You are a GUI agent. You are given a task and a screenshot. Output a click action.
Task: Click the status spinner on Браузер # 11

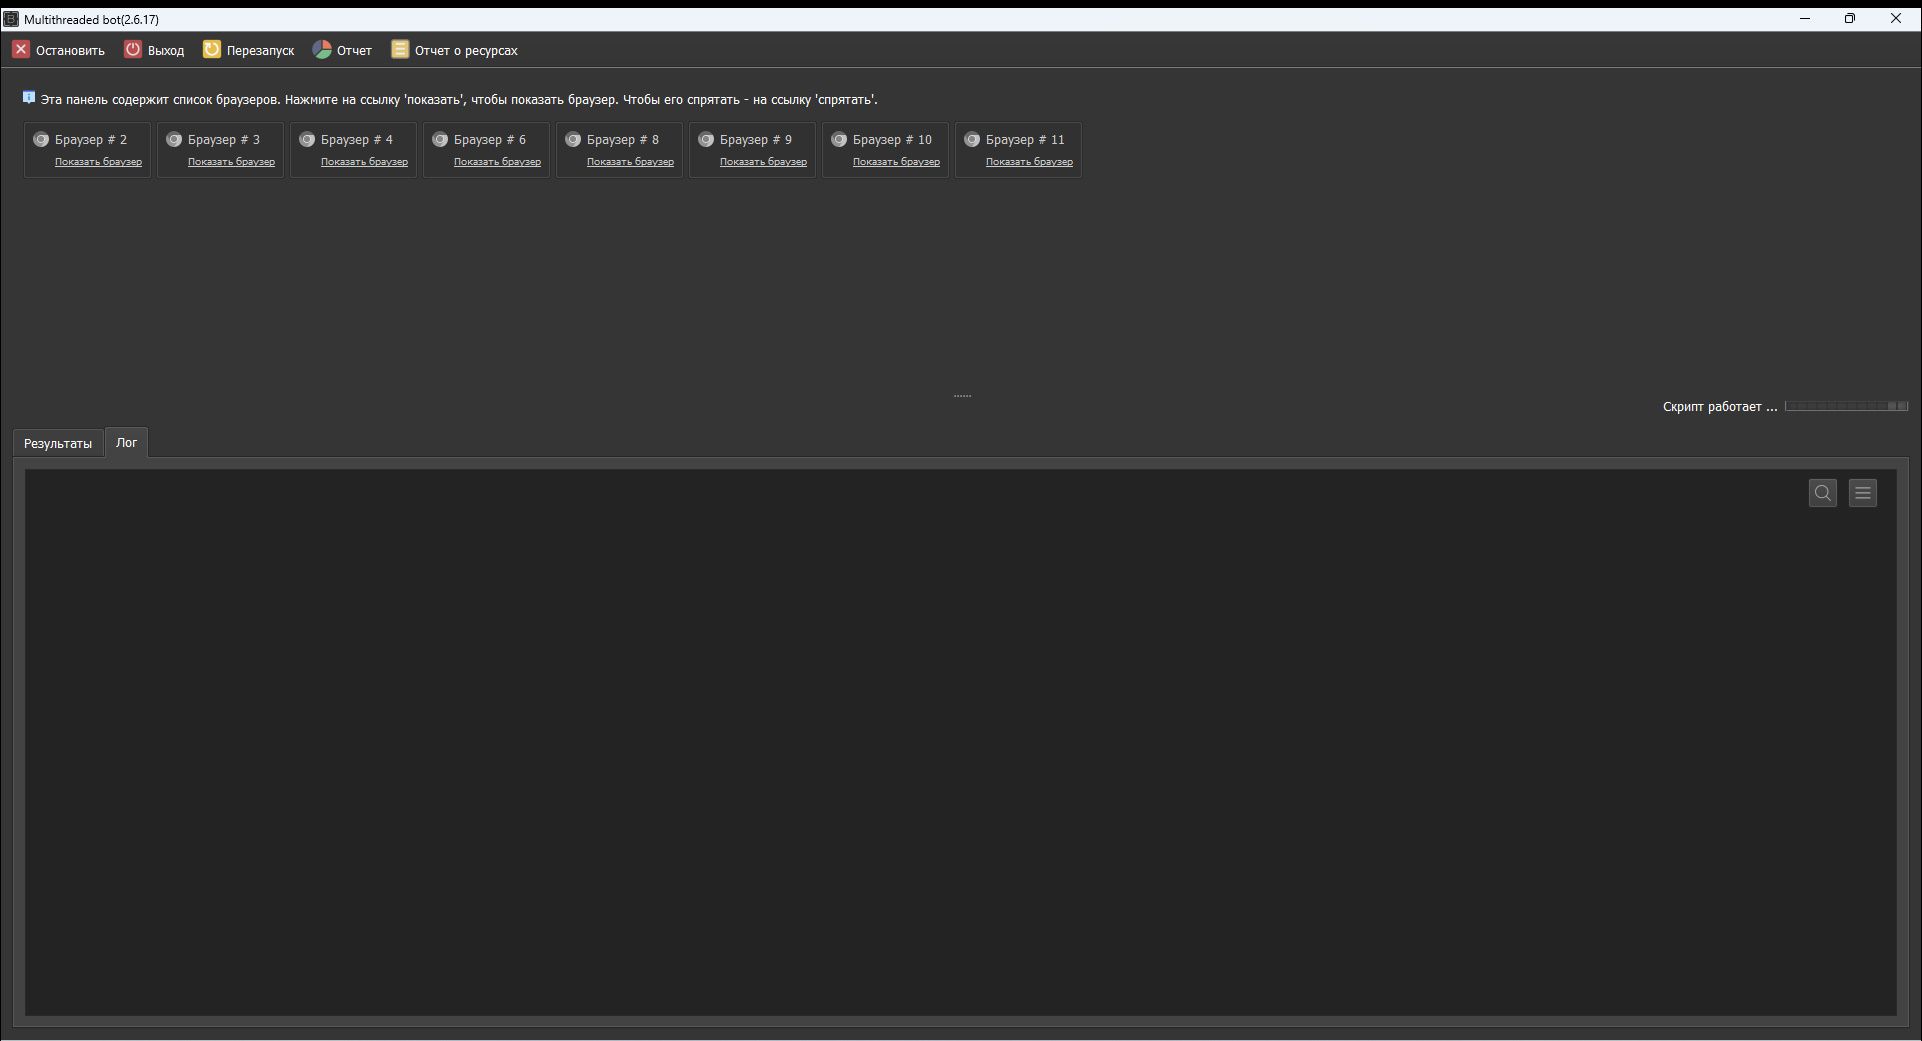point(972,139)
